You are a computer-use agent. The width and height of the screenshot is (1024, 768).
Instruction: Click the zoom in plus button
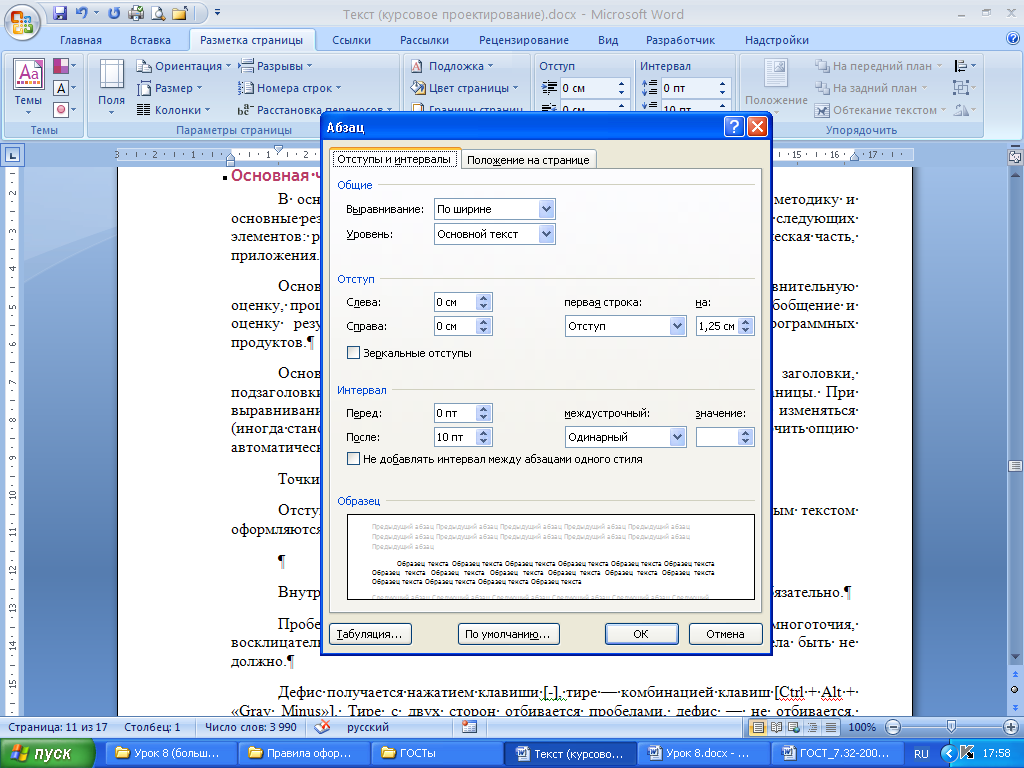tap(1010, 727)
